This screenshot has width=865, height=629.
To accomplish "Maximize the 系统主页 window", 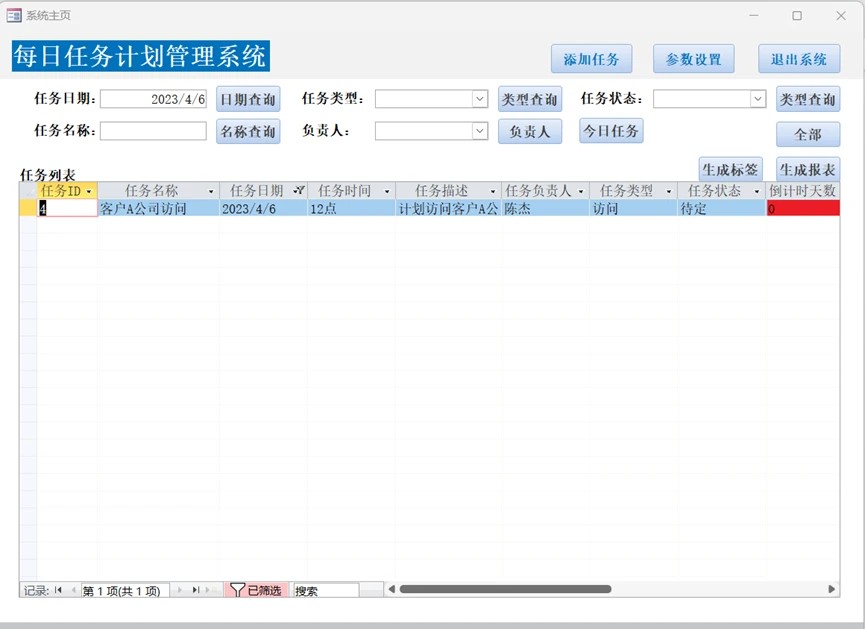I will pos(797,15).
